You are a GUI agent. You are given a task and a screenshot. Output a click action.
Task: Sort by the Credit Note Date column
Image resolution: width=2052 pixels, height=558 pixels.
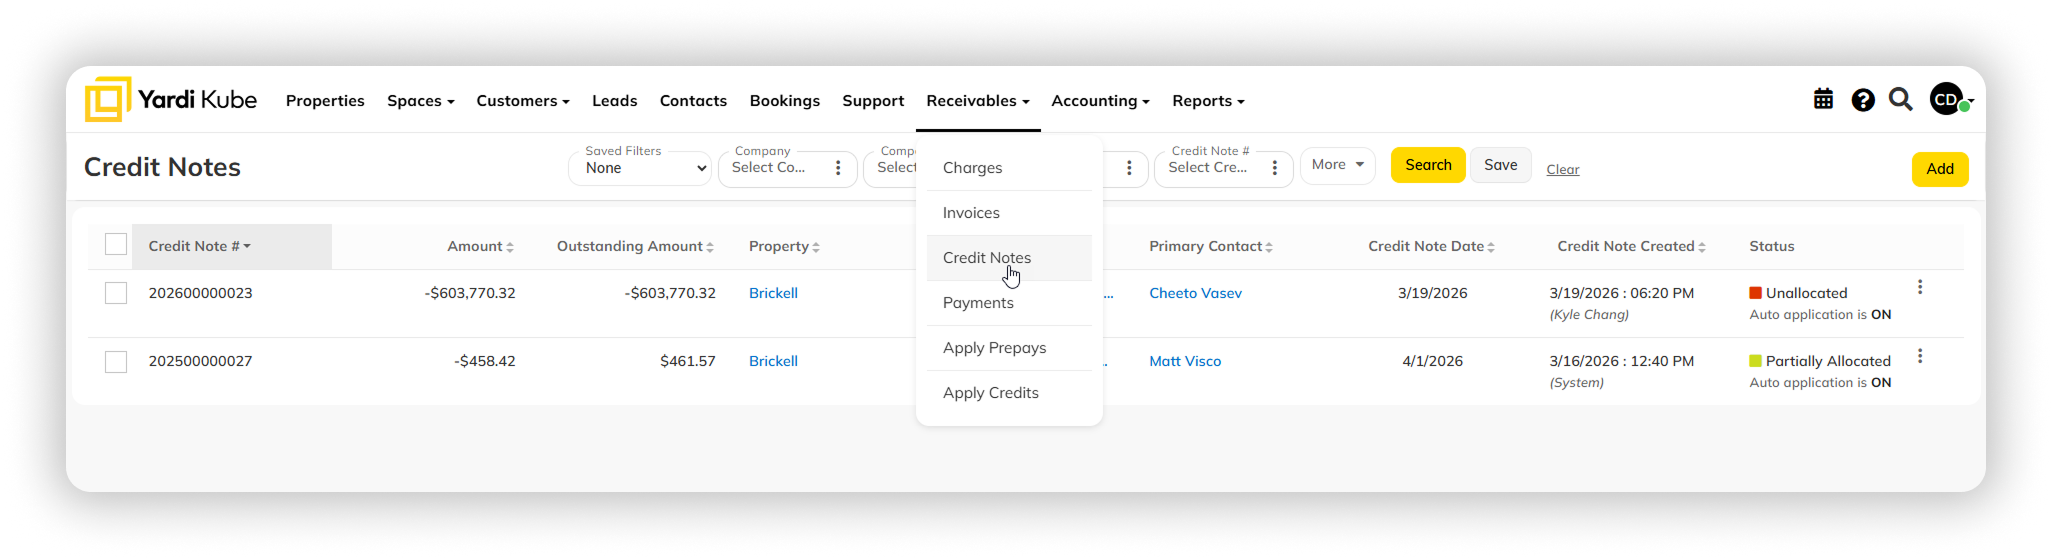tap(1430, 246)
